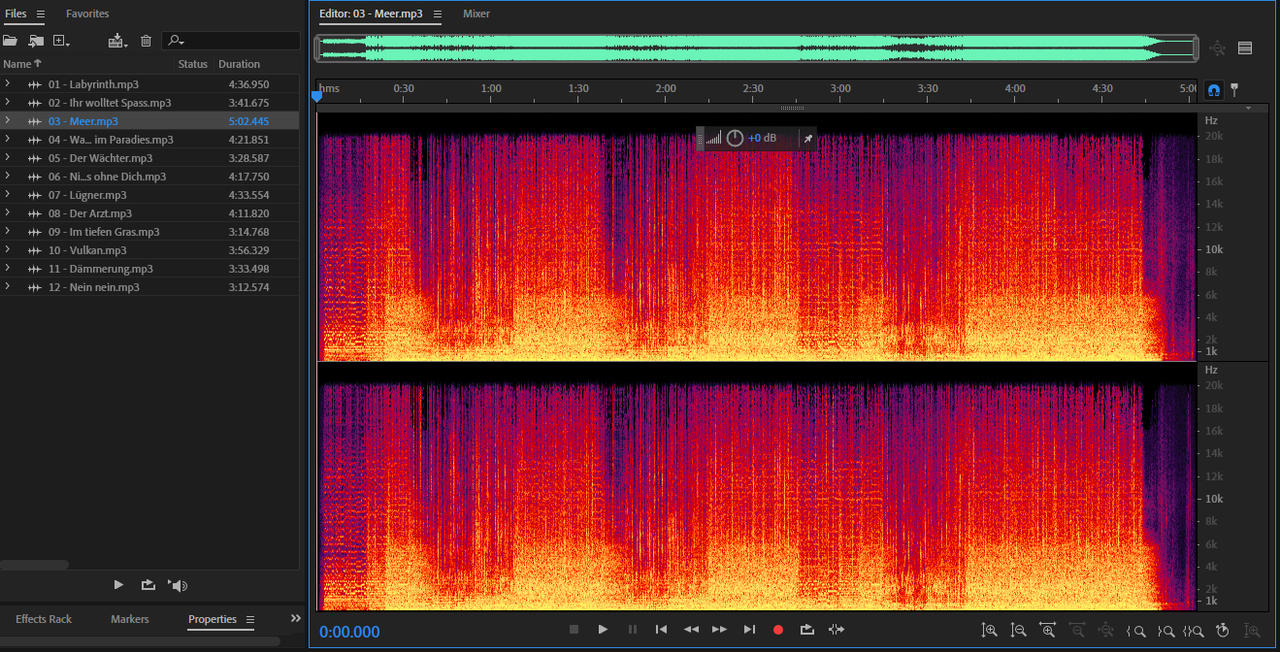Click the Files panel horizontal scrollbar

coord(35,565)
